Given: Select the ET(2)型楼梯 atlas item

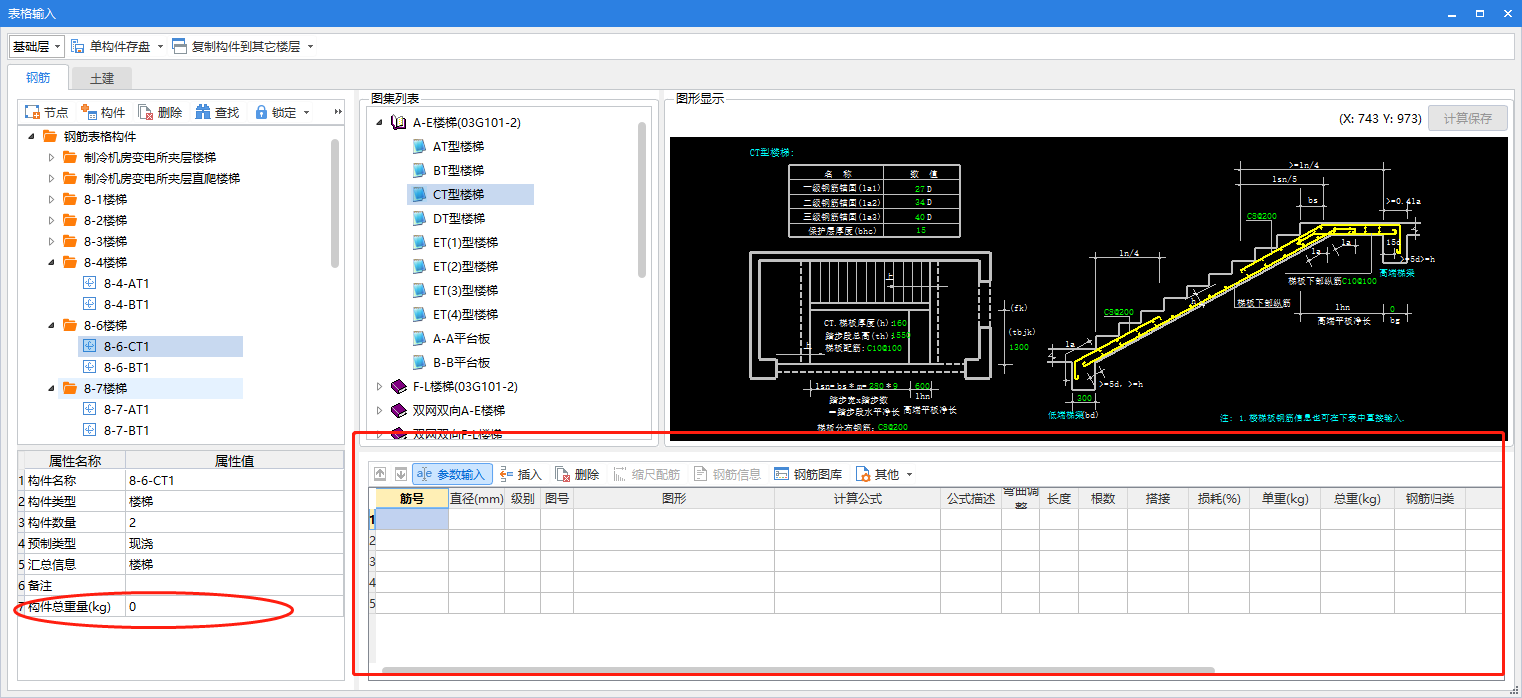Looking at the screenshot, I should 465,266.
